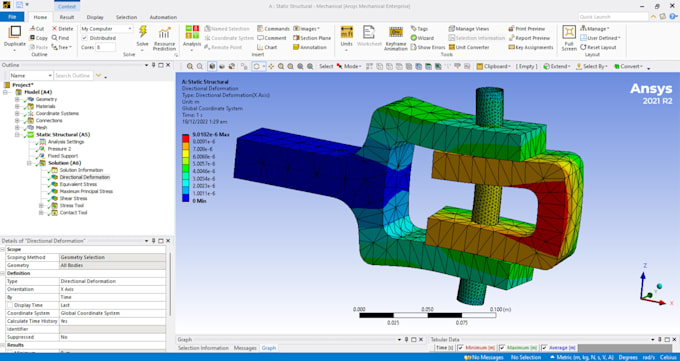This screenshot has width=680, height=361.
Task: Open the Find tool
Action: click(x=60, y=38)
